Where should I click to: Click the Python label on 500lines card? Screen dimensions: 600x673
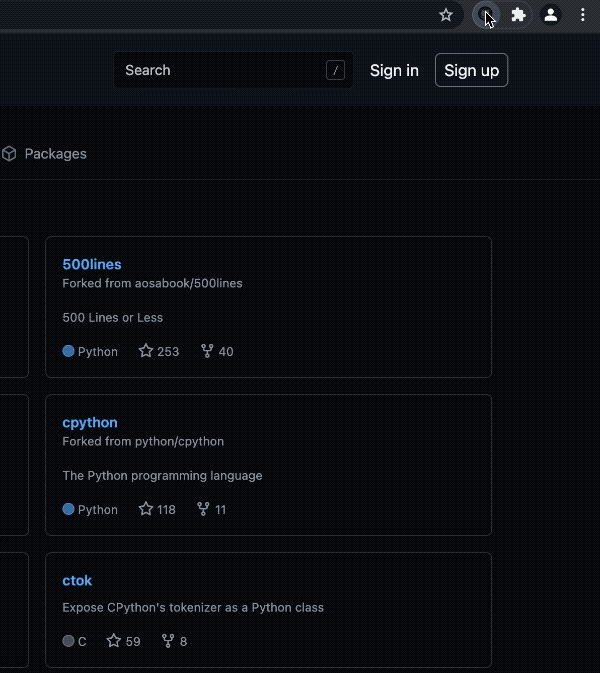coord(98,352)
